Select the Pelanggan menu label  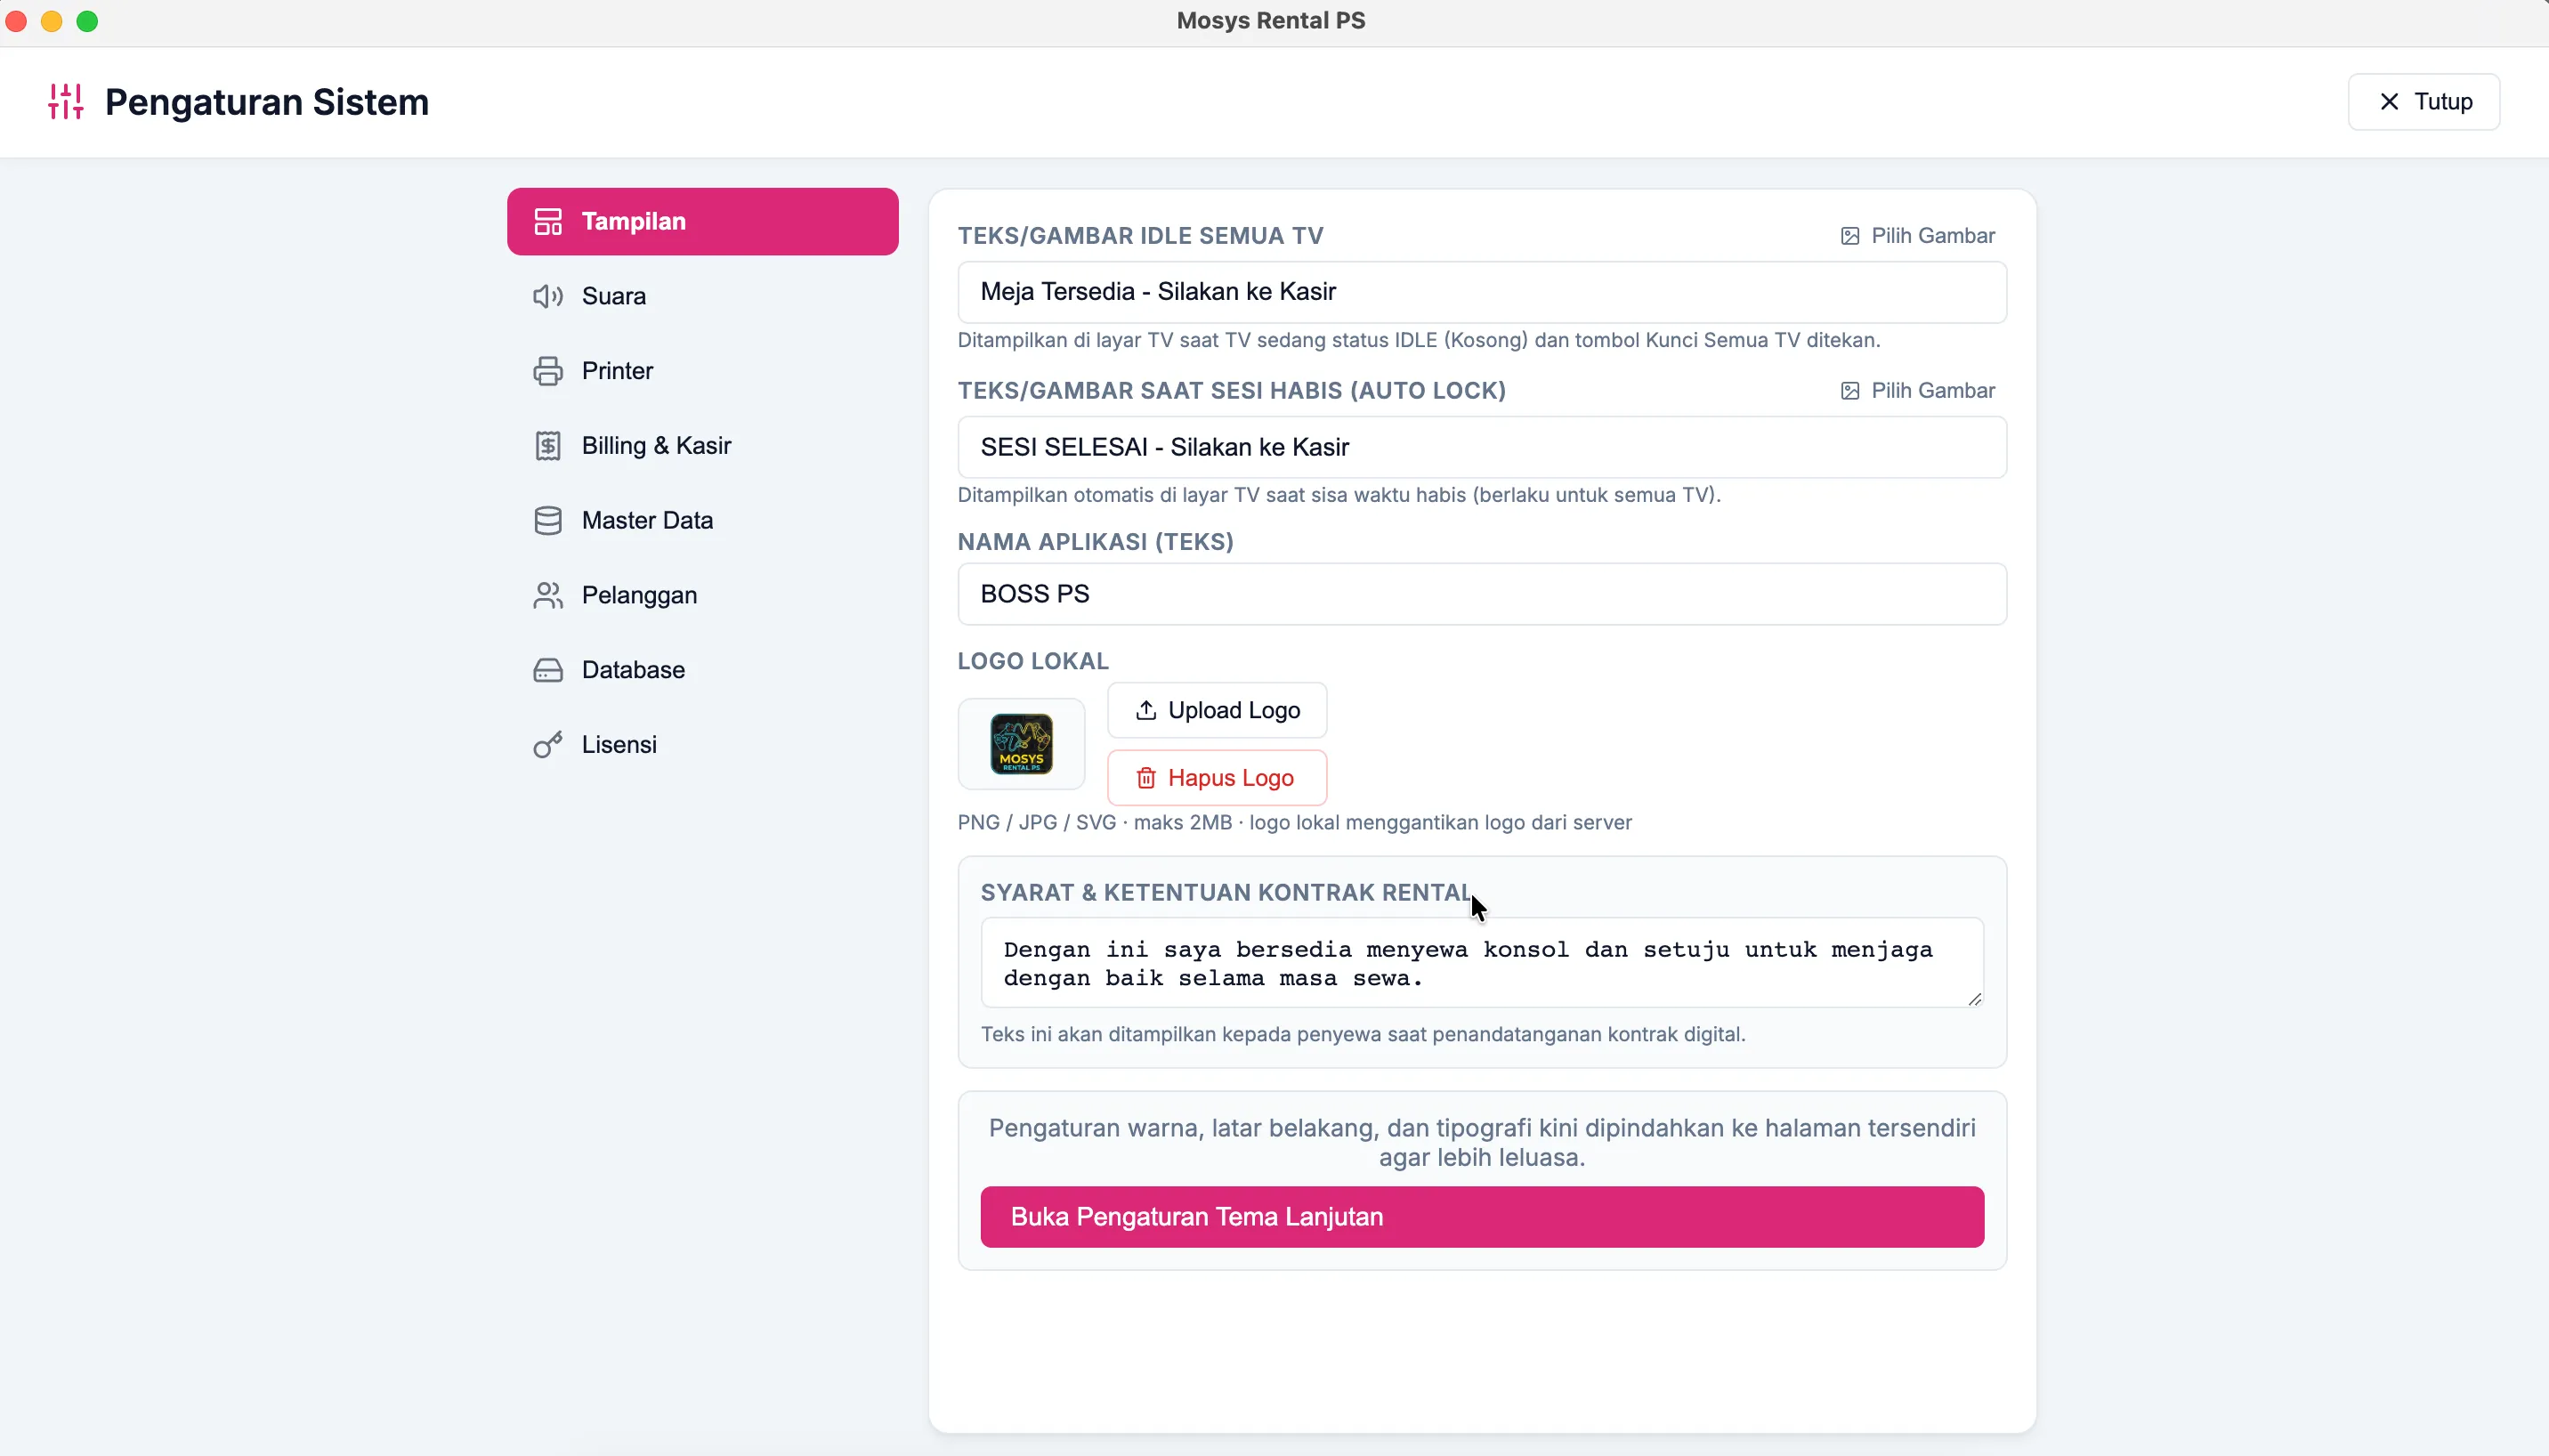[x=639, y=595]
